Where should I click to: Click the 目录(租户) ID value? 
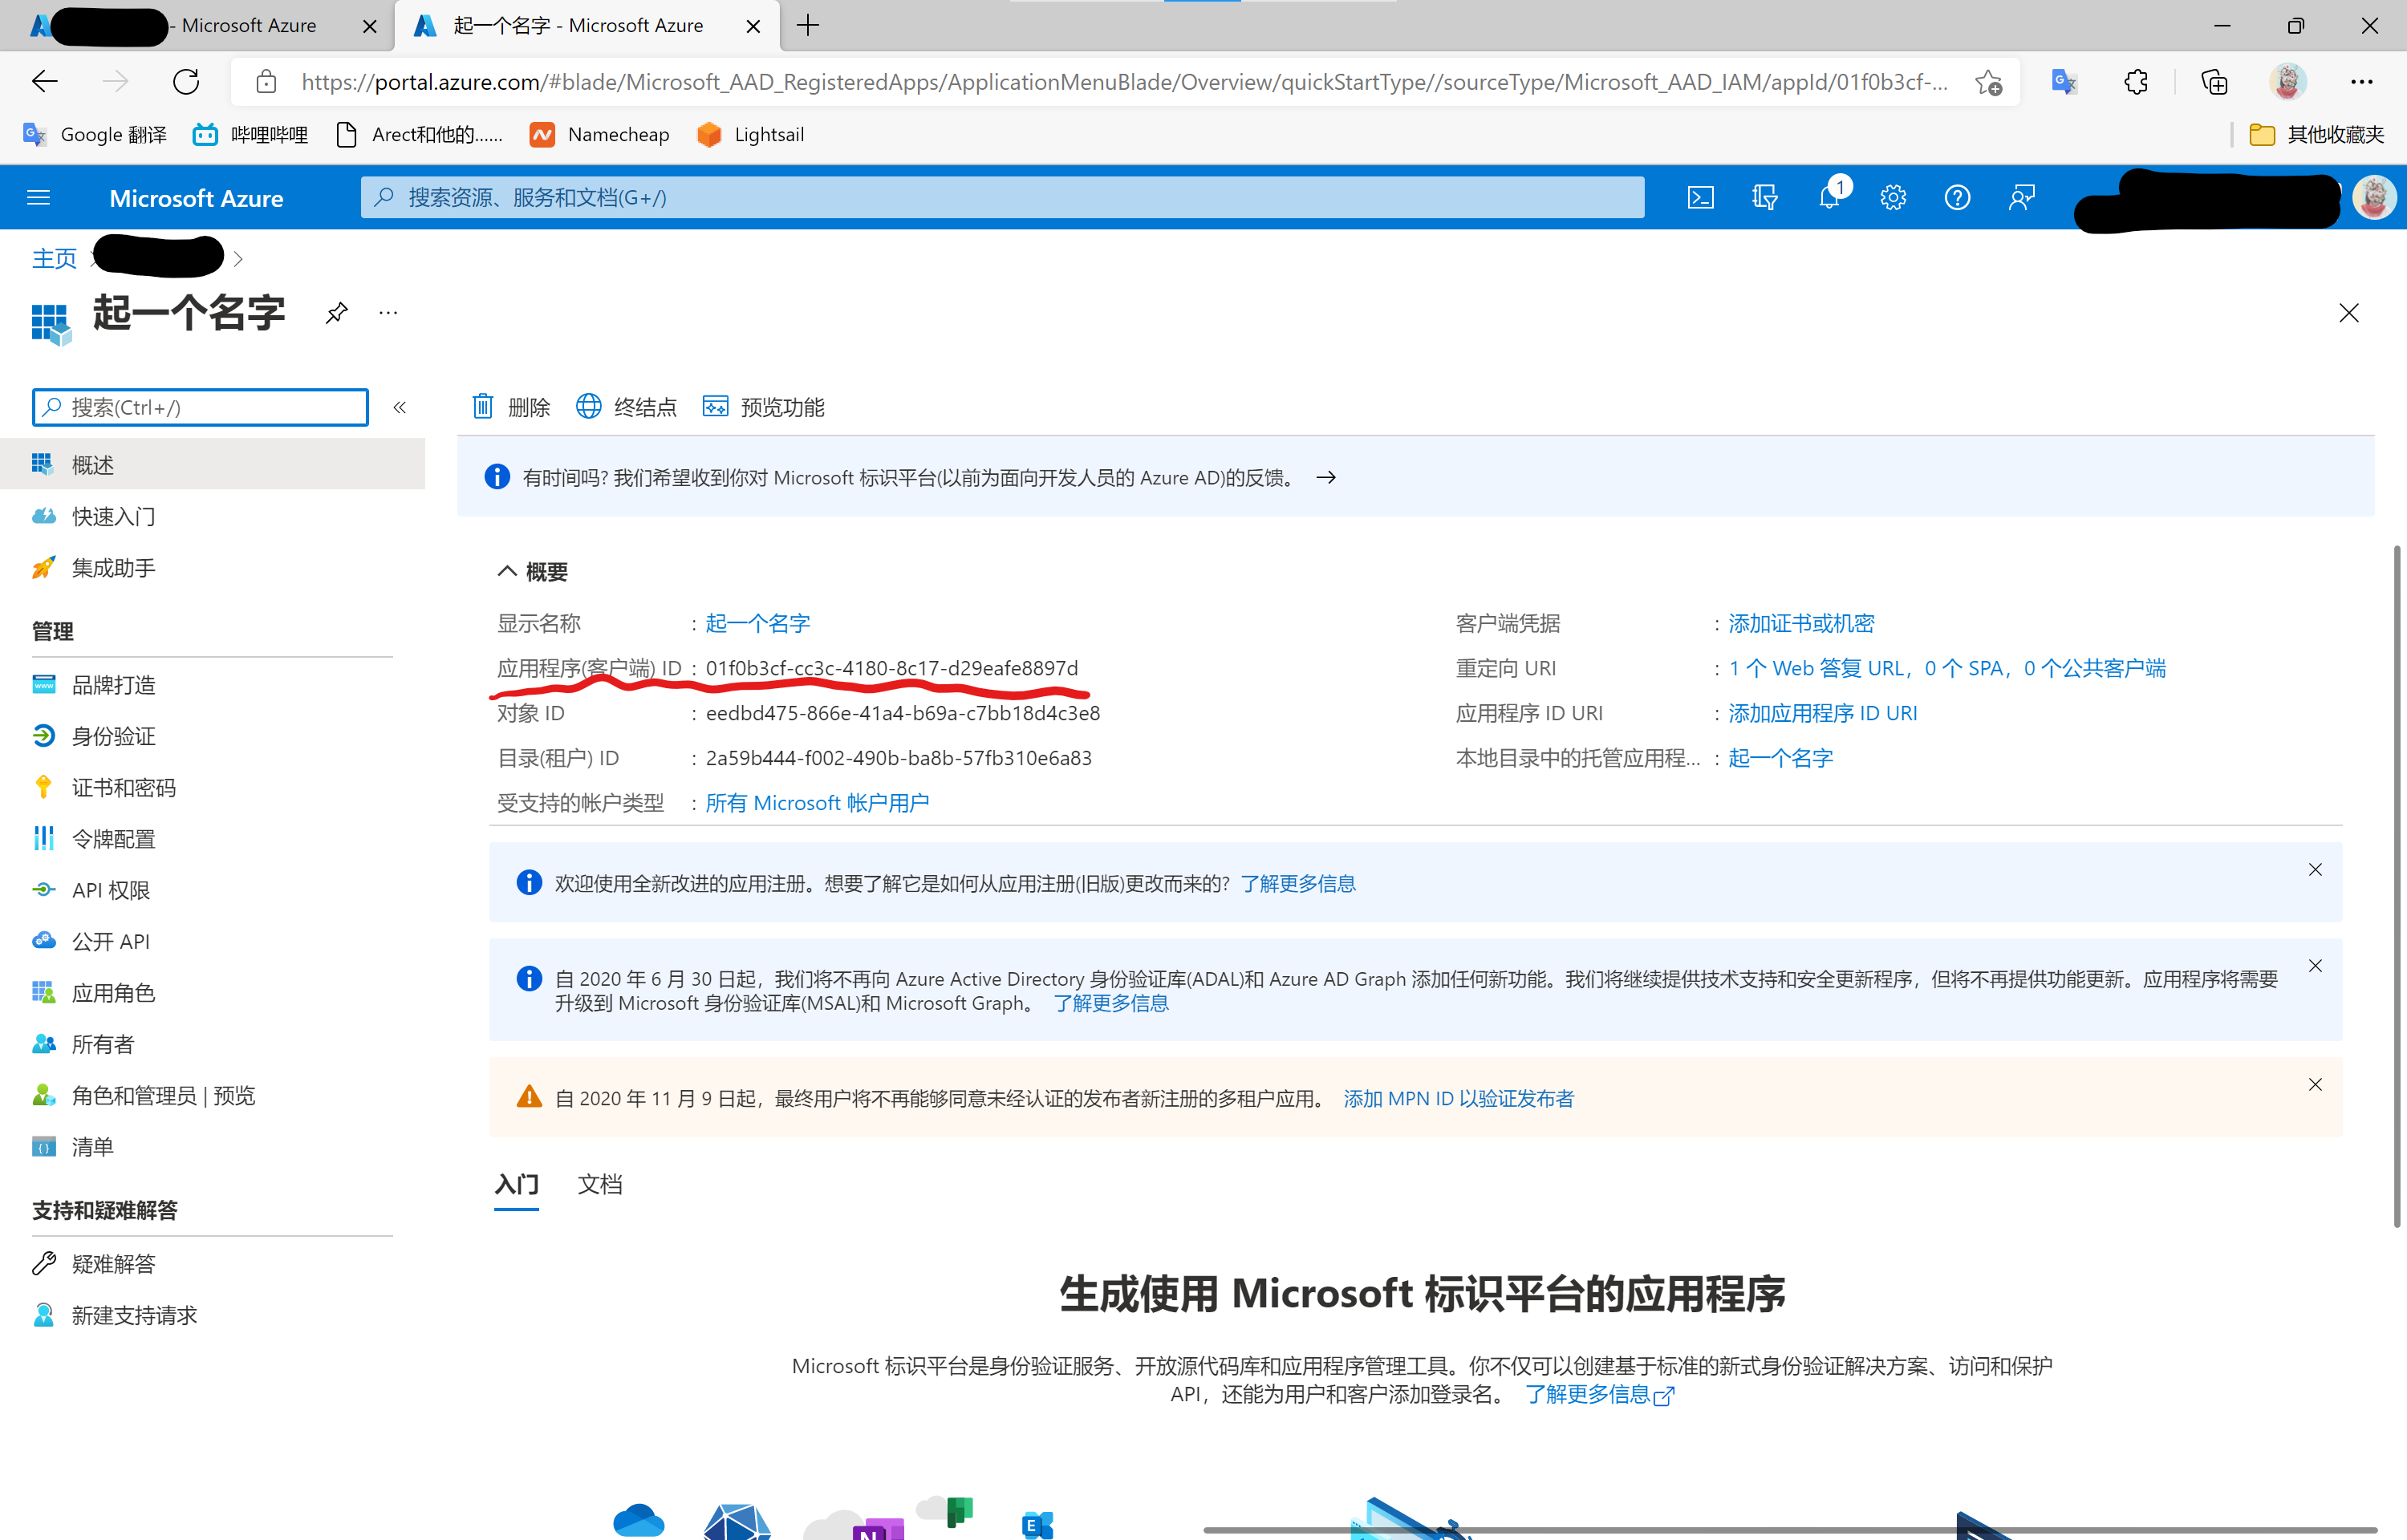coord(899,758)
